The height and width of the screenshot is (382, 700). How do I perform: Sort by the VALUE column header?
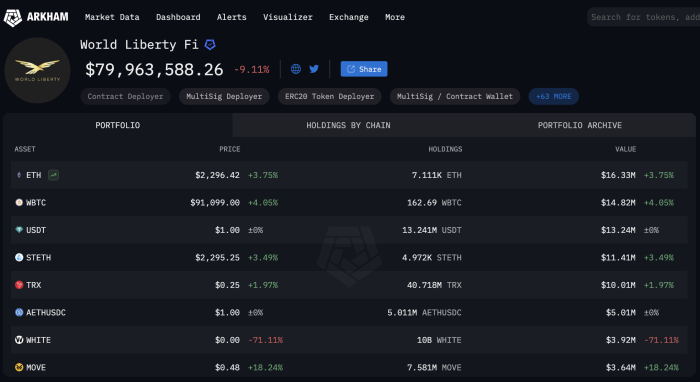pos(625,149)
